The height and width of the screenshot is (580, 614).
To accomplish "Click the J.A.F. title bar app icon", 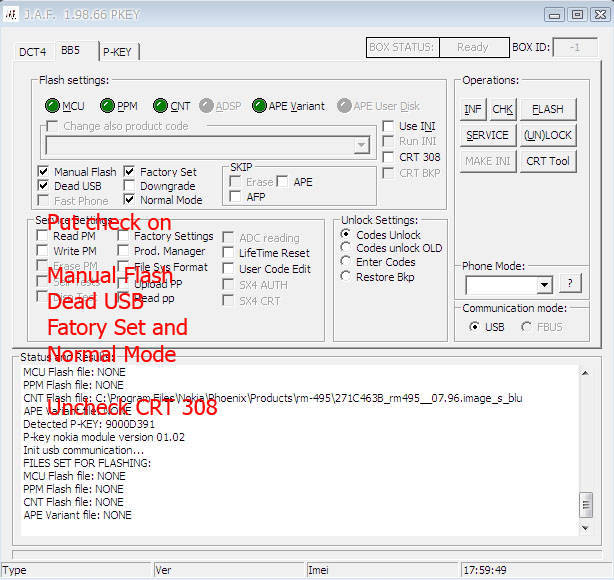I will click(11, 15).
